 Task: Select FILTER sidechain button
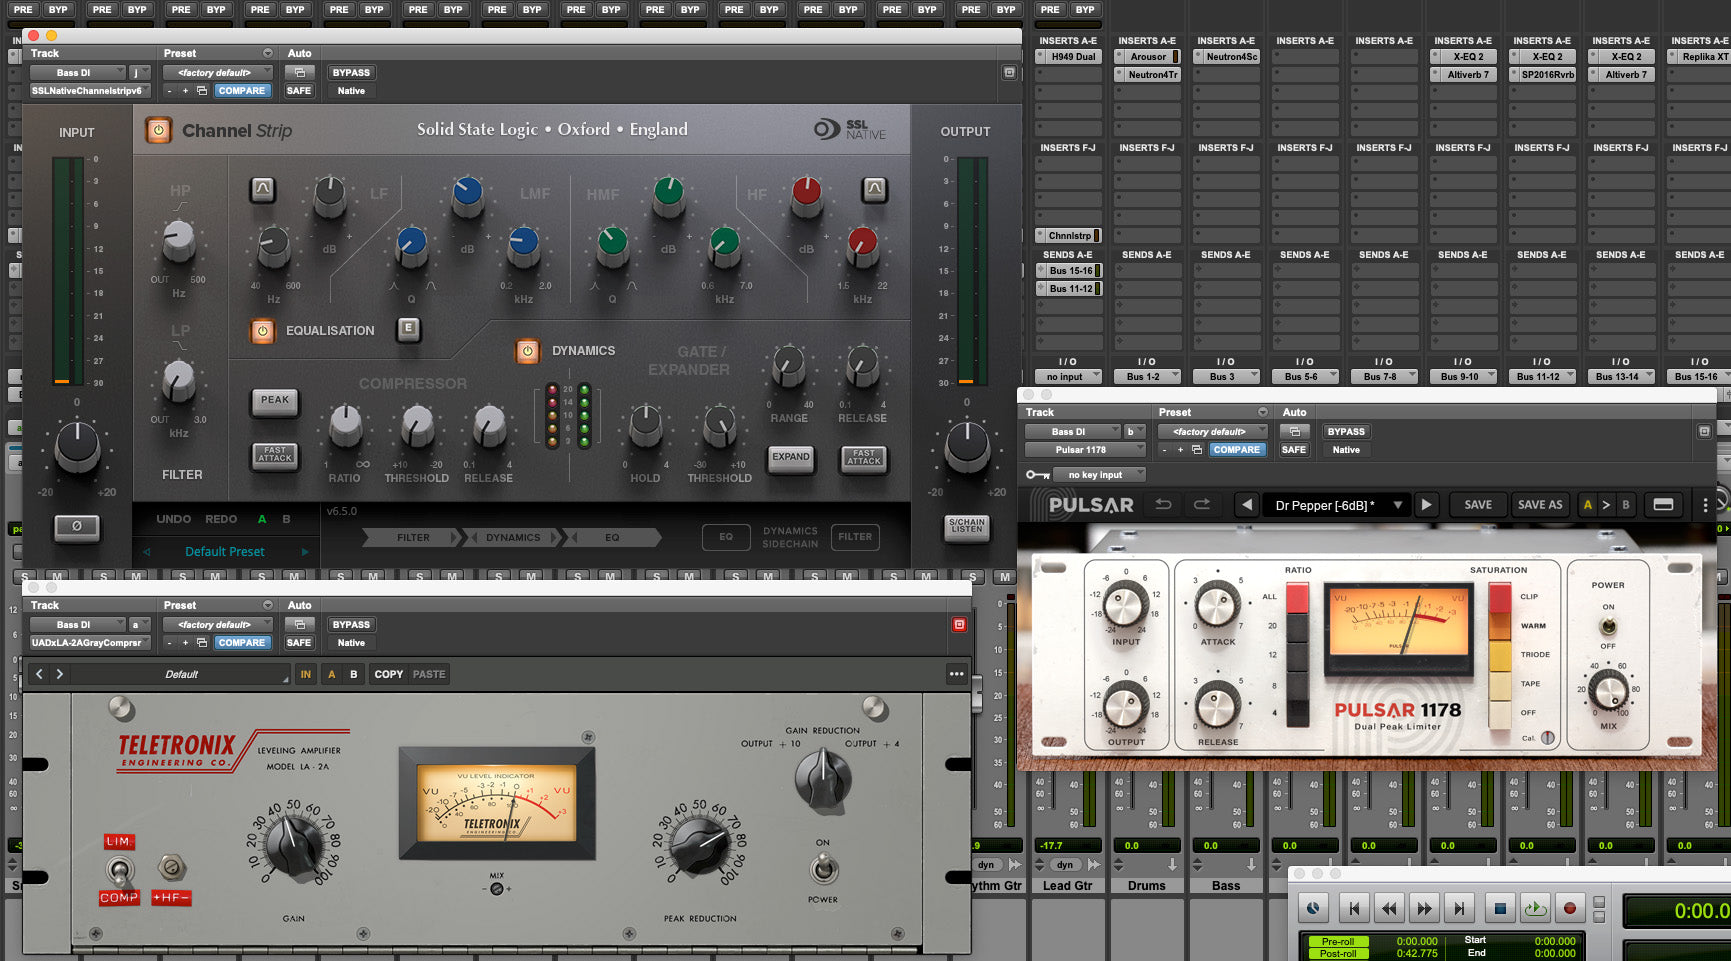coord(855,537)
